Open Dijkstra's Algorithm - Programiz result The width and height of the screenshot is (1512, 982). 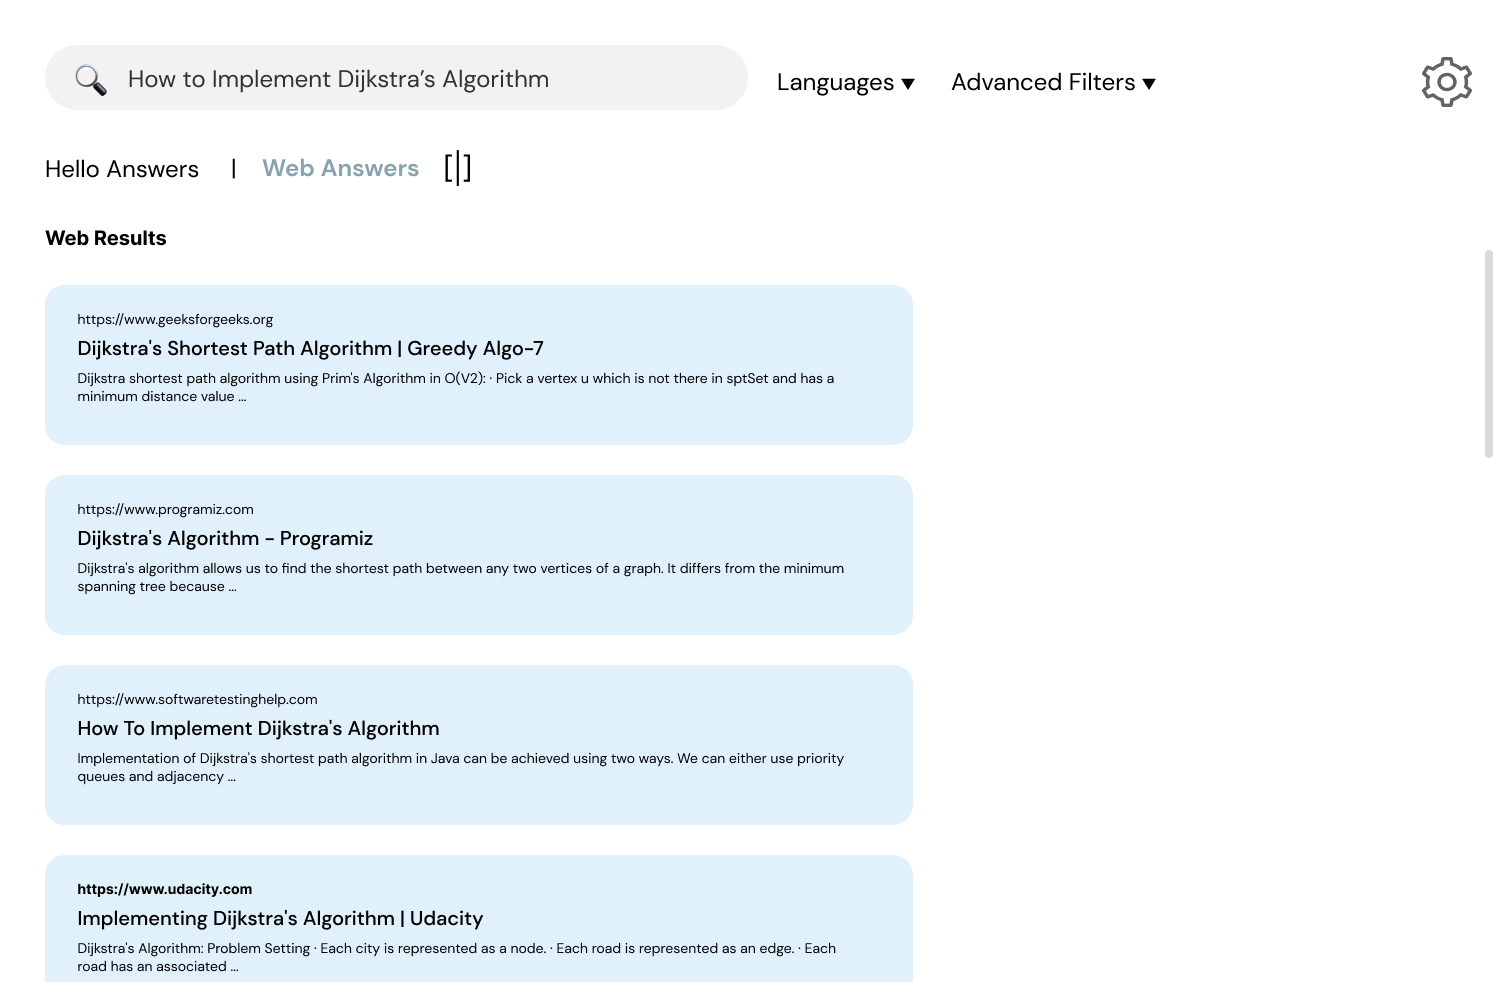pos(225,538)
